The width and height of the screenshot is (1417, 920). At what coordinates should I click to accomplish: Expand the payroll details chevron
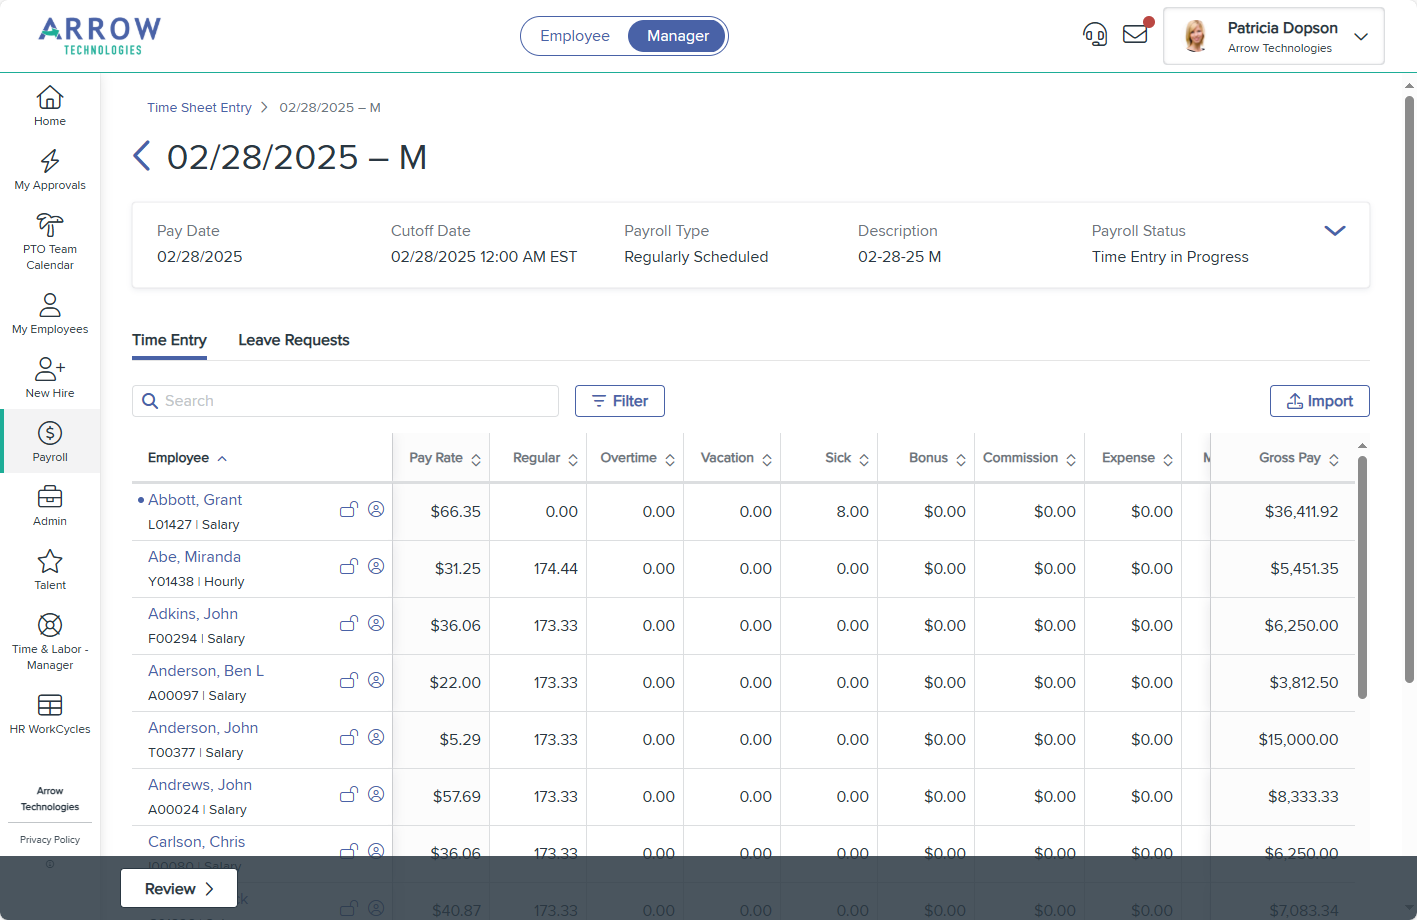tap(1334, 231)
